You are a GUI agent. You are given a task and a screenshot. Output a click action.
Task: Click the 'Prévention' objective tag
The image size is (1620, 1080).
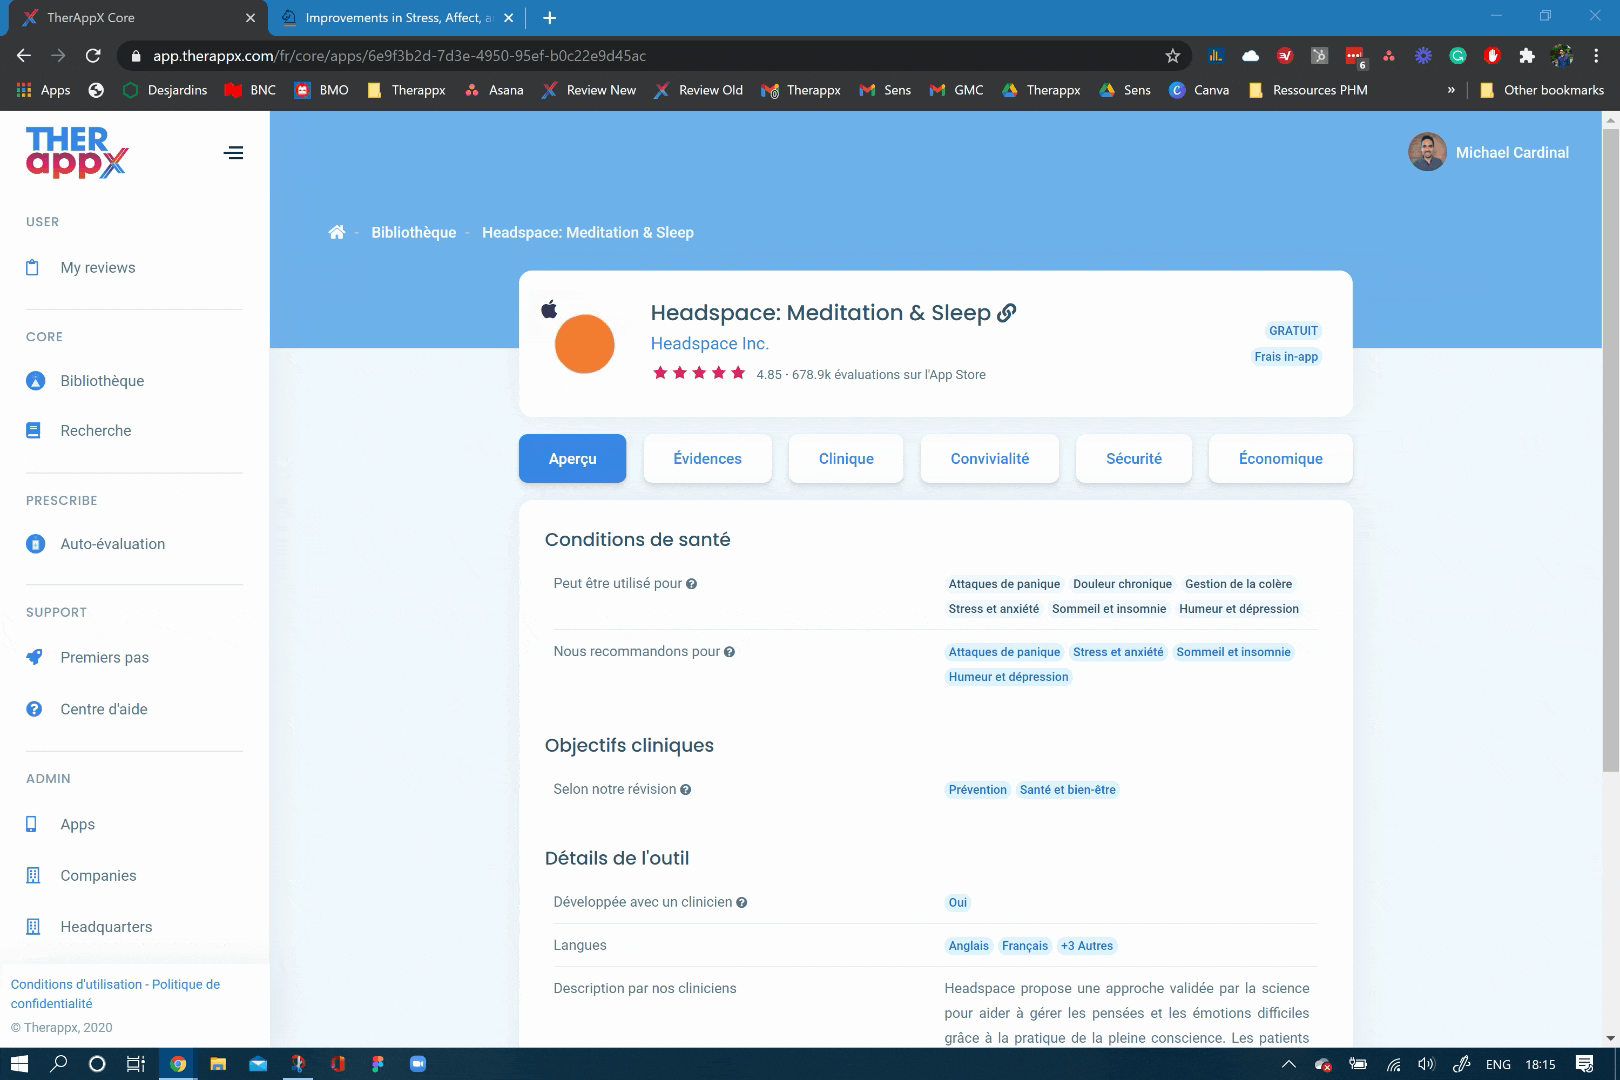point(978,790)
